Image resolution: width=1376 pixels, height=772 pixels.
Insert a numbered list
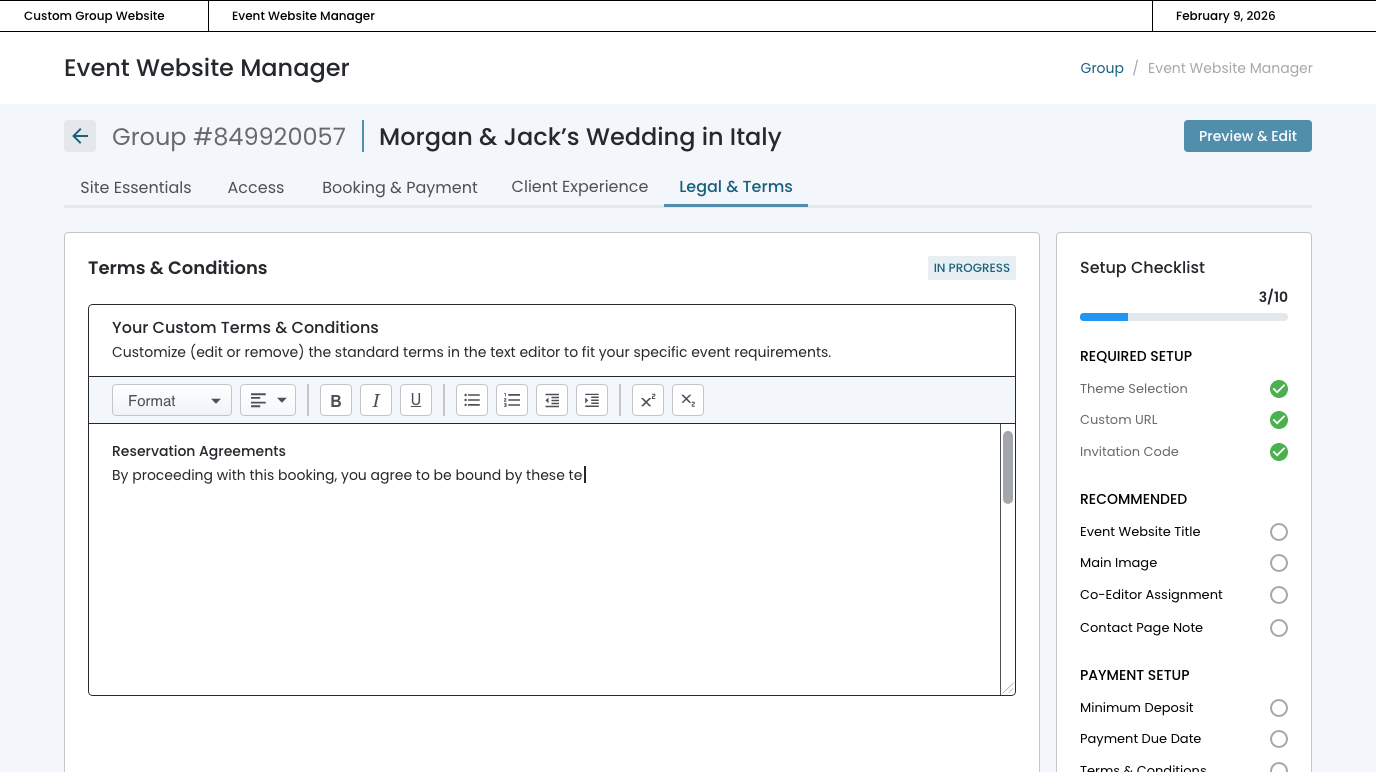512,400
